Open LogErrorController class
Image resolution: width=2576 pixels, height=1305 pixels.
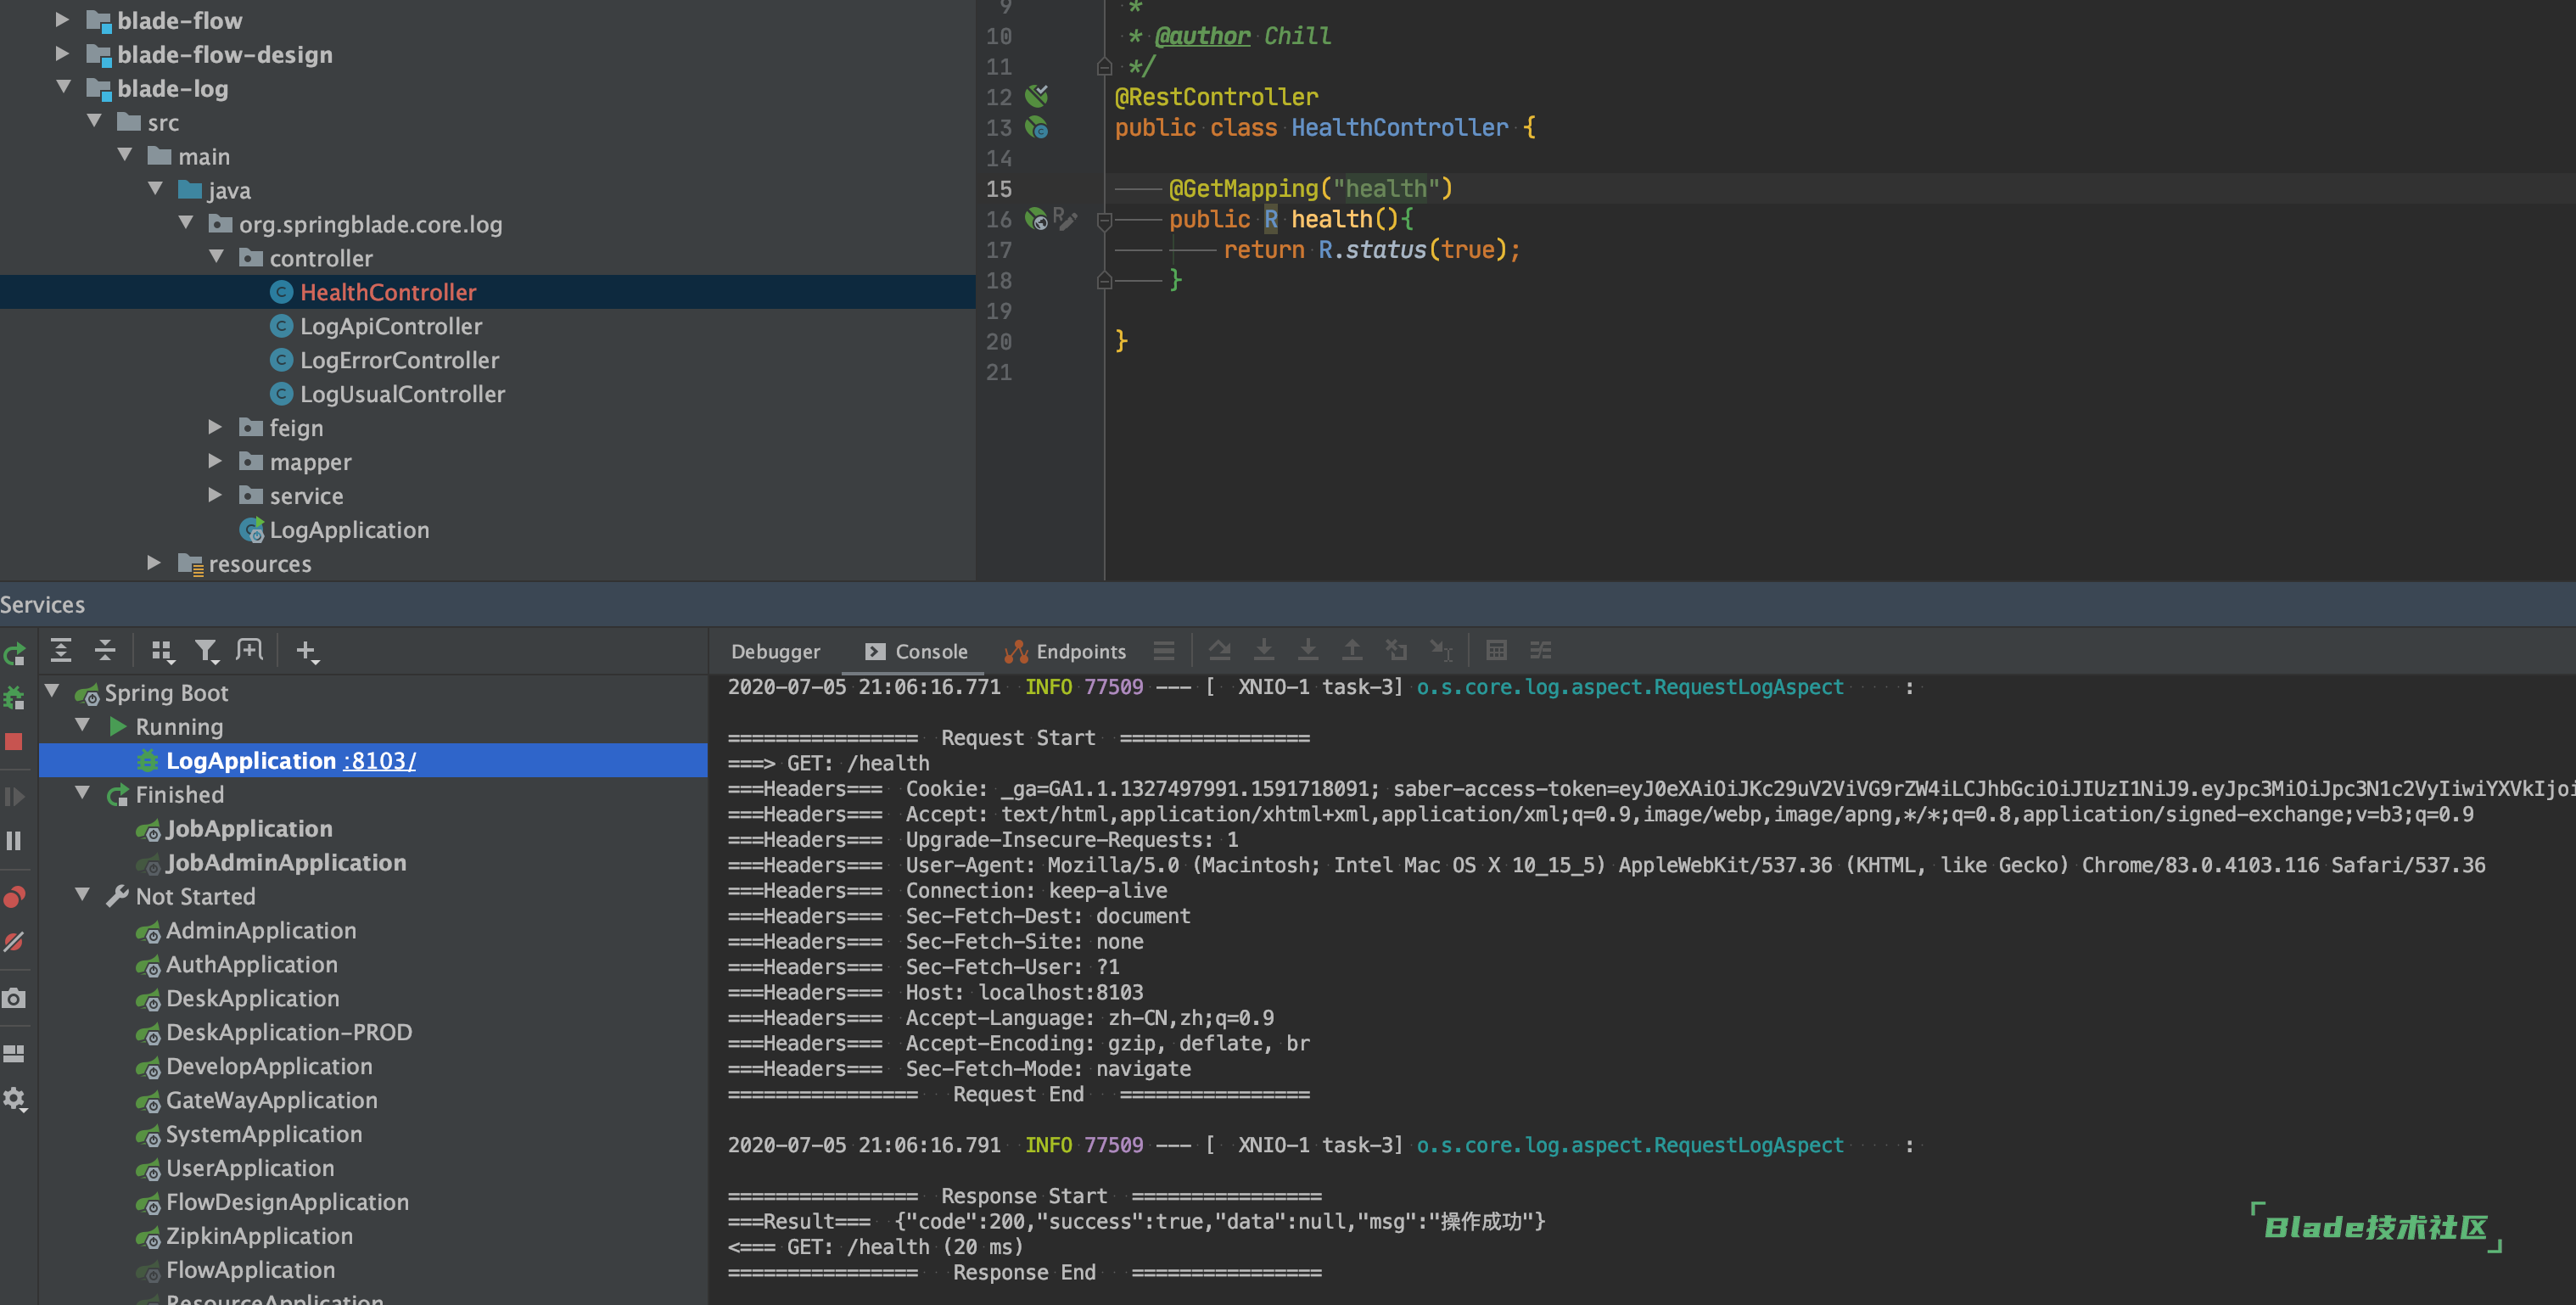point(399,361)
